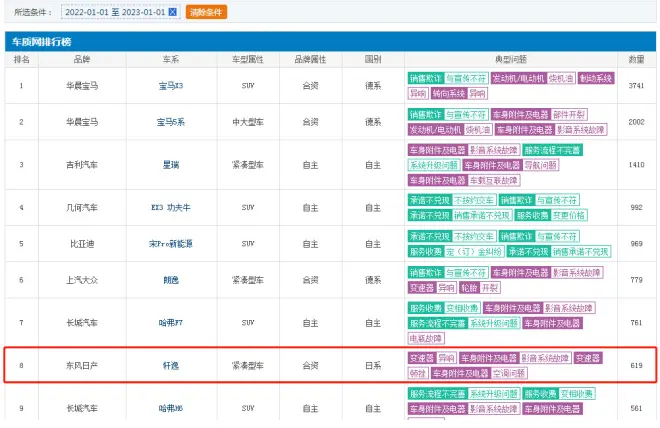
Task: Click the 空调问题 tag in 轩逸 row
Action: pos(509,373)
